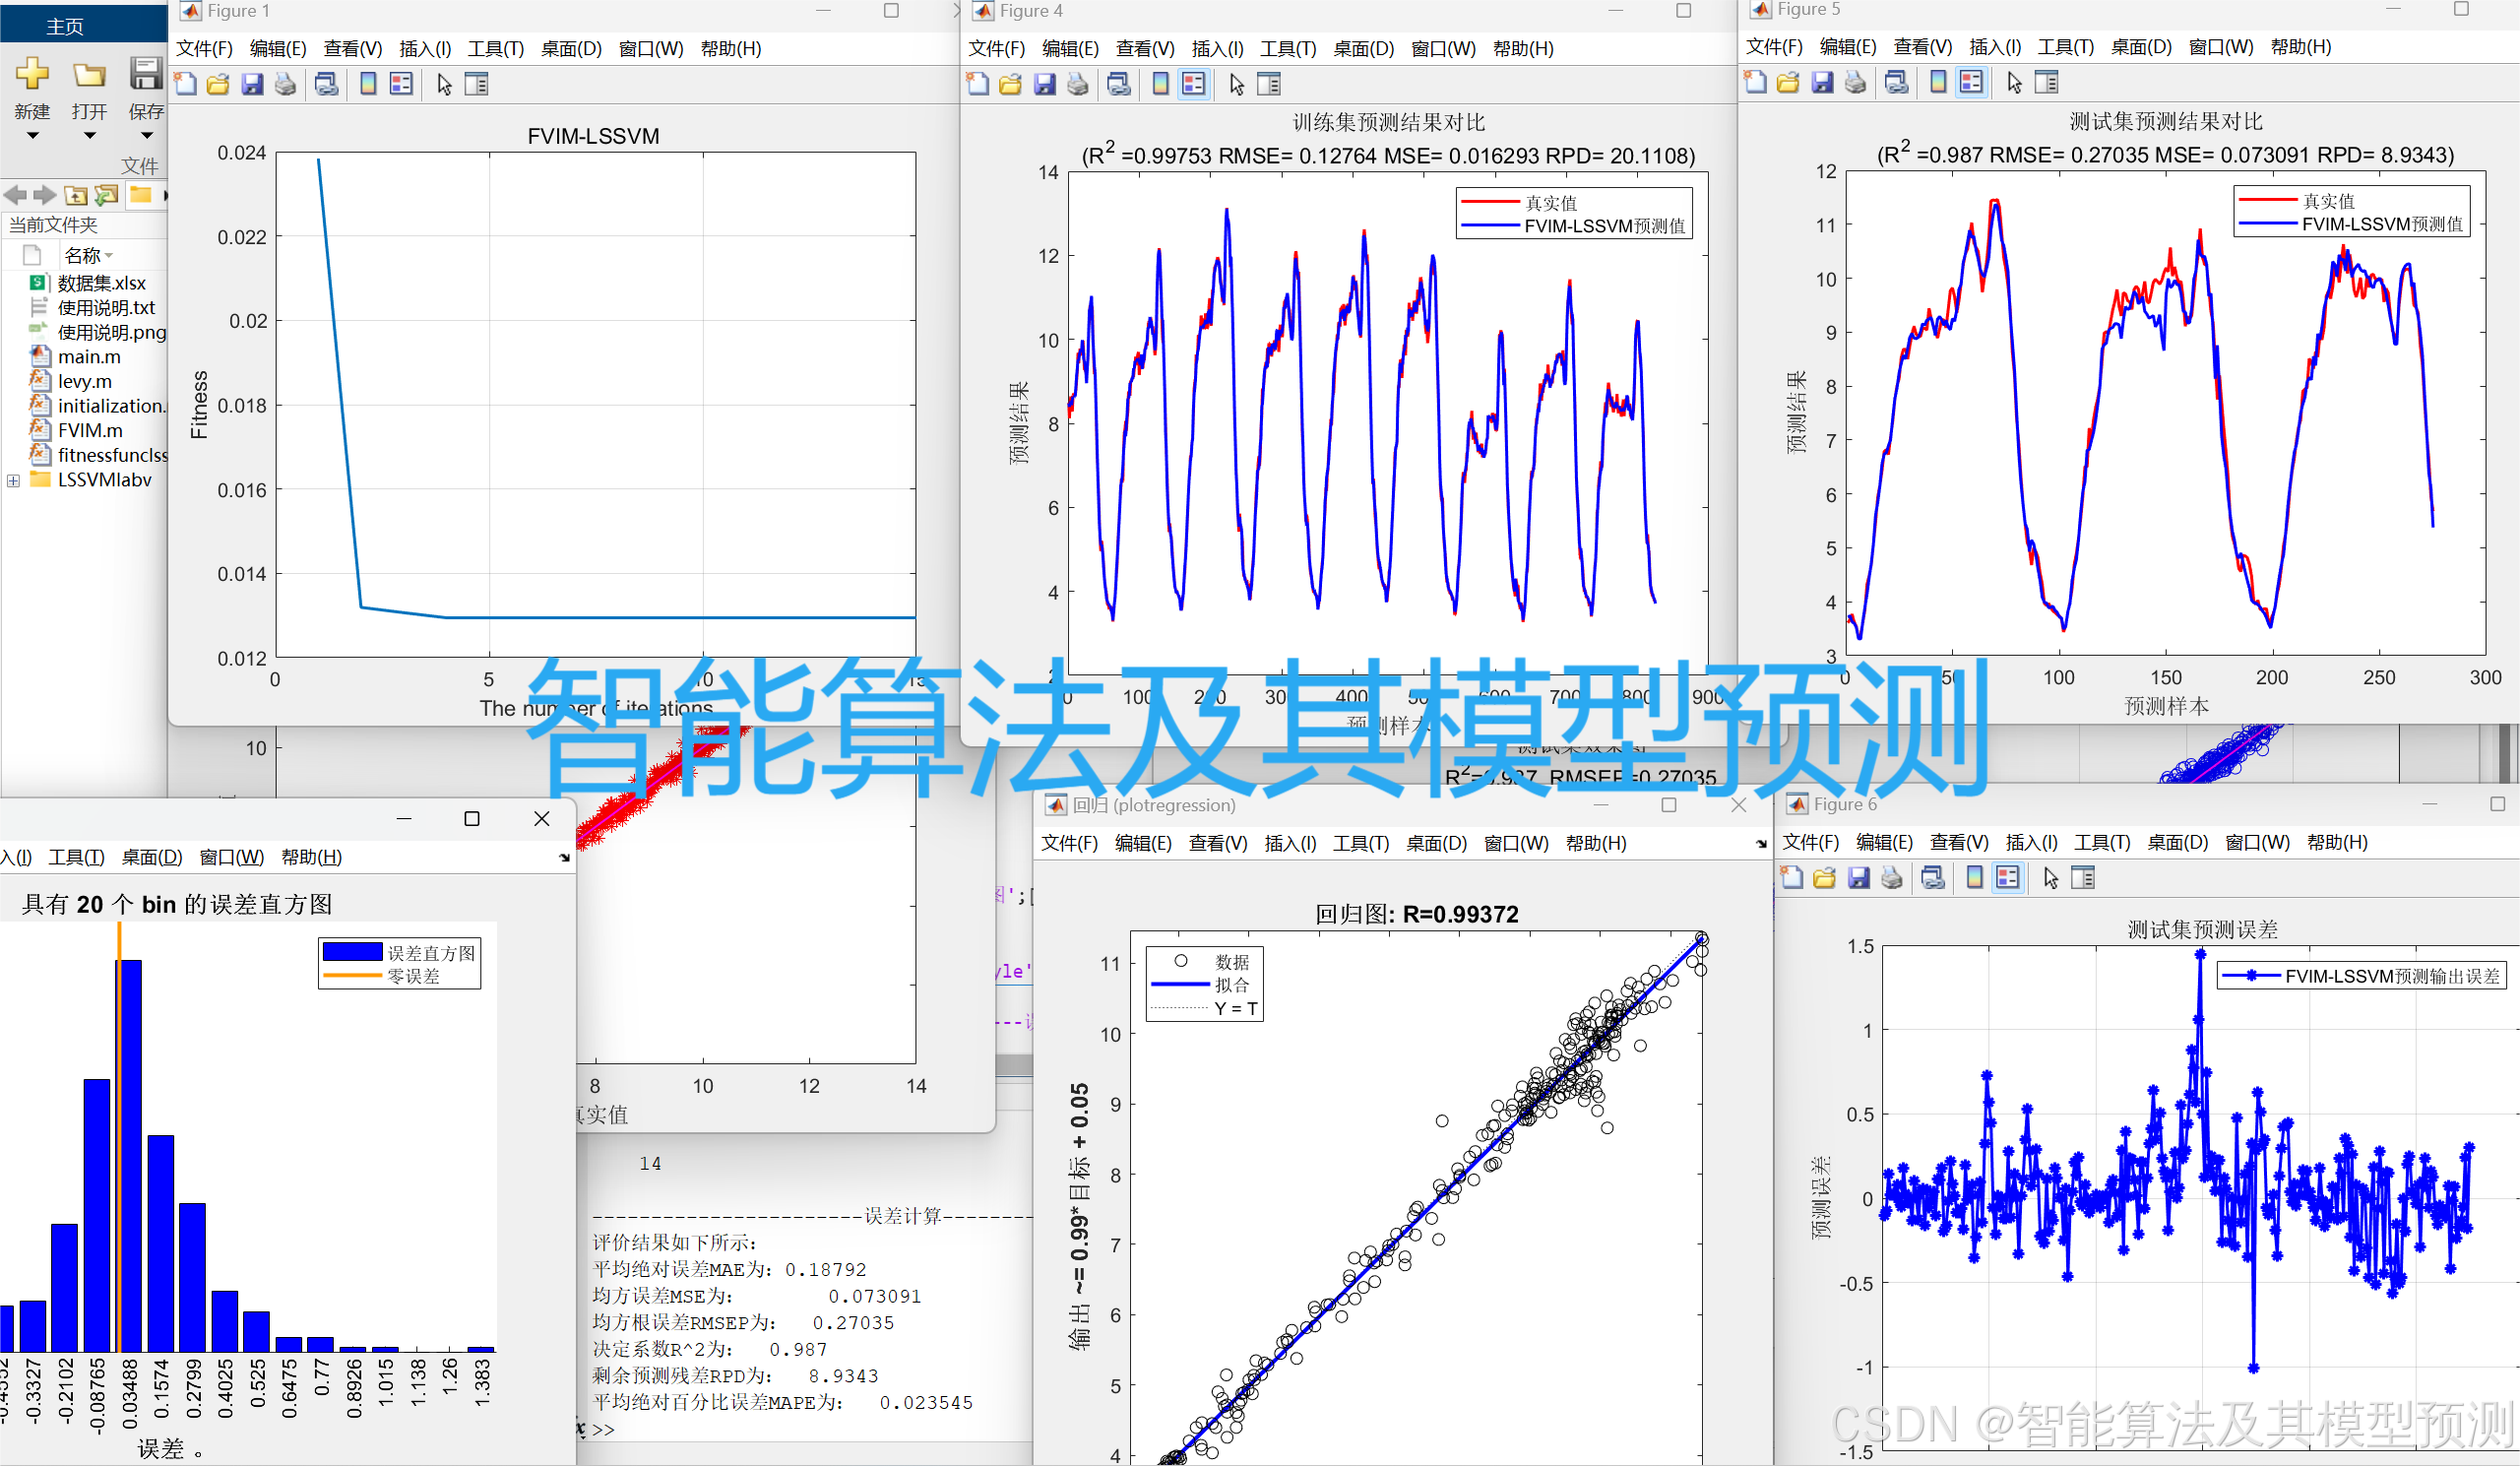Viewport: 2520px width, 1466px height.
Task: Select main.m in the current folder panel
Action: click(88, 356)
